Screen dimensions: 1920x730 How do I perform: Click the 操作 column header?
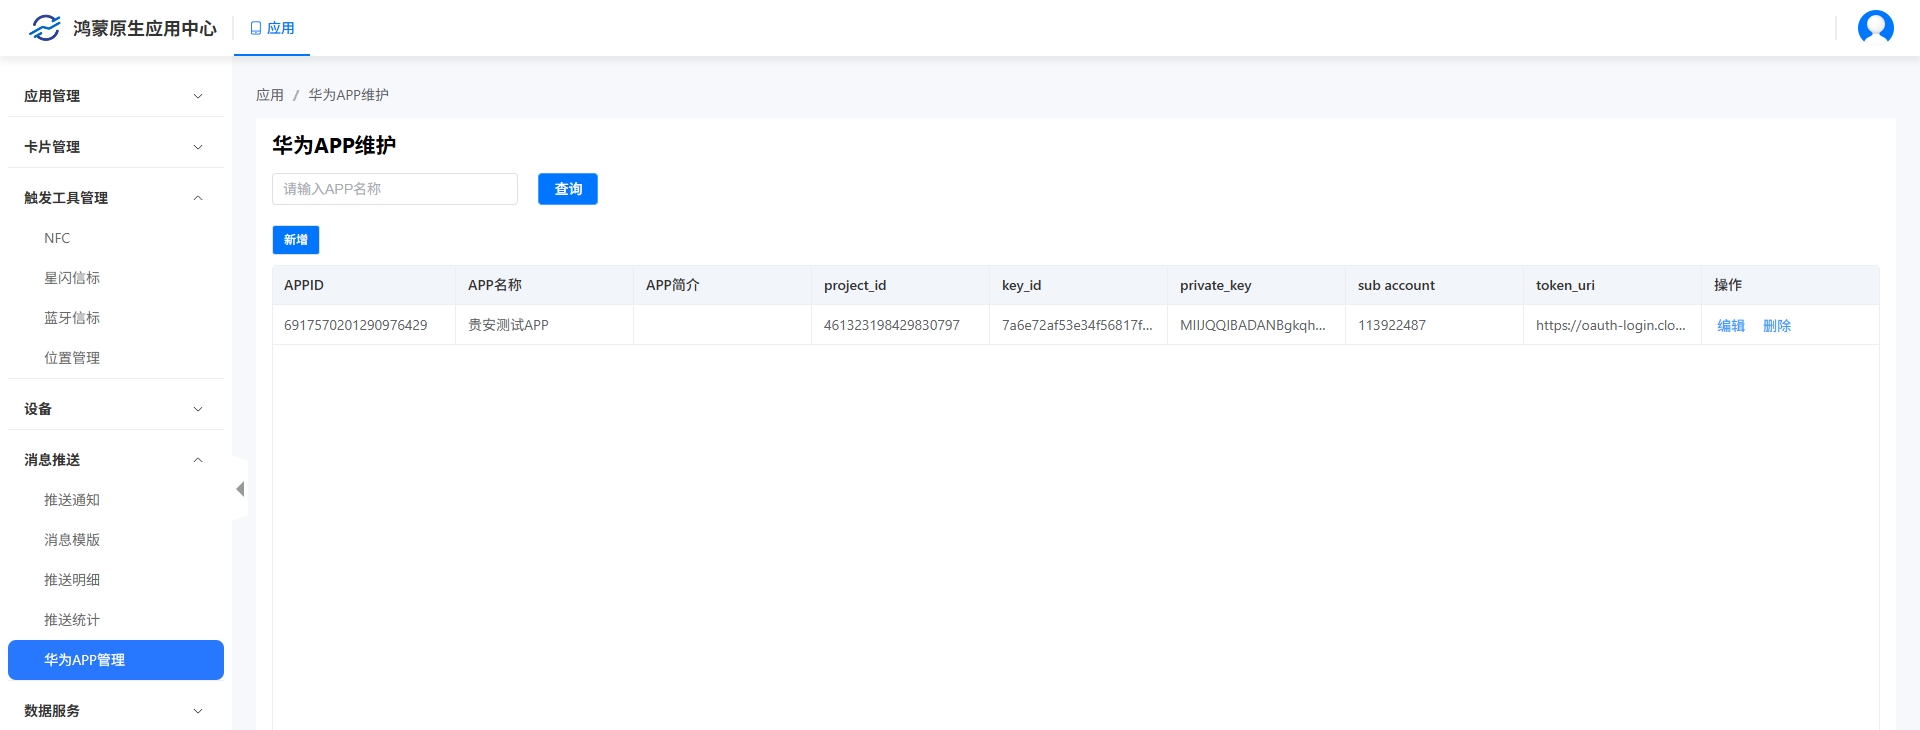point(1790,285)
